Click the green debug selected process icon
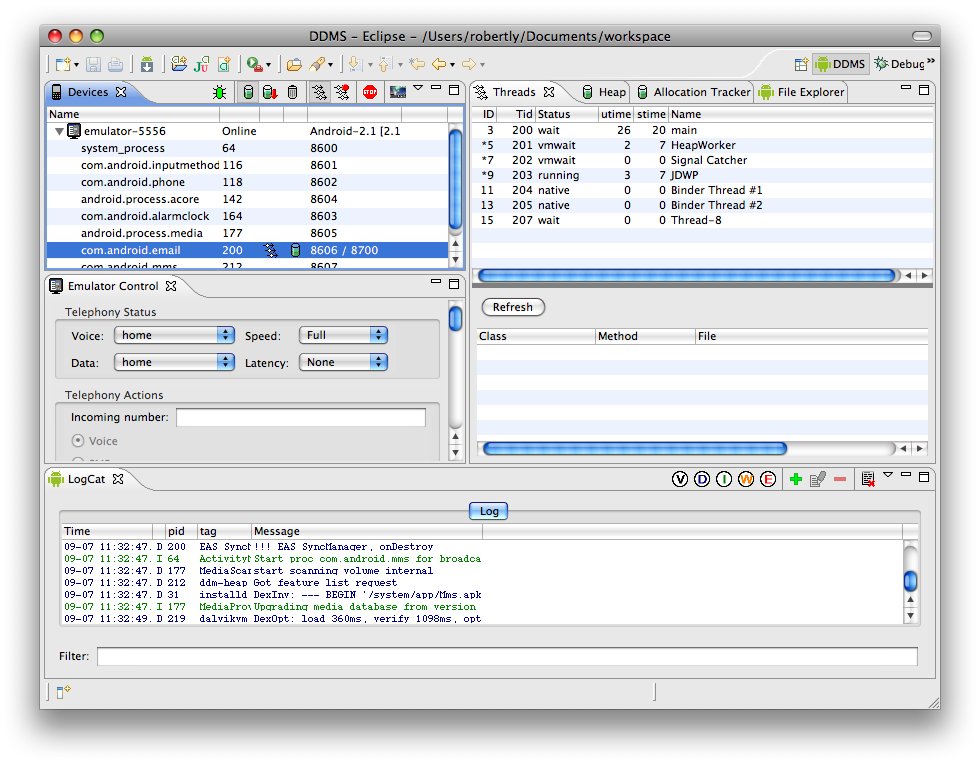 (x=219, y=92)
